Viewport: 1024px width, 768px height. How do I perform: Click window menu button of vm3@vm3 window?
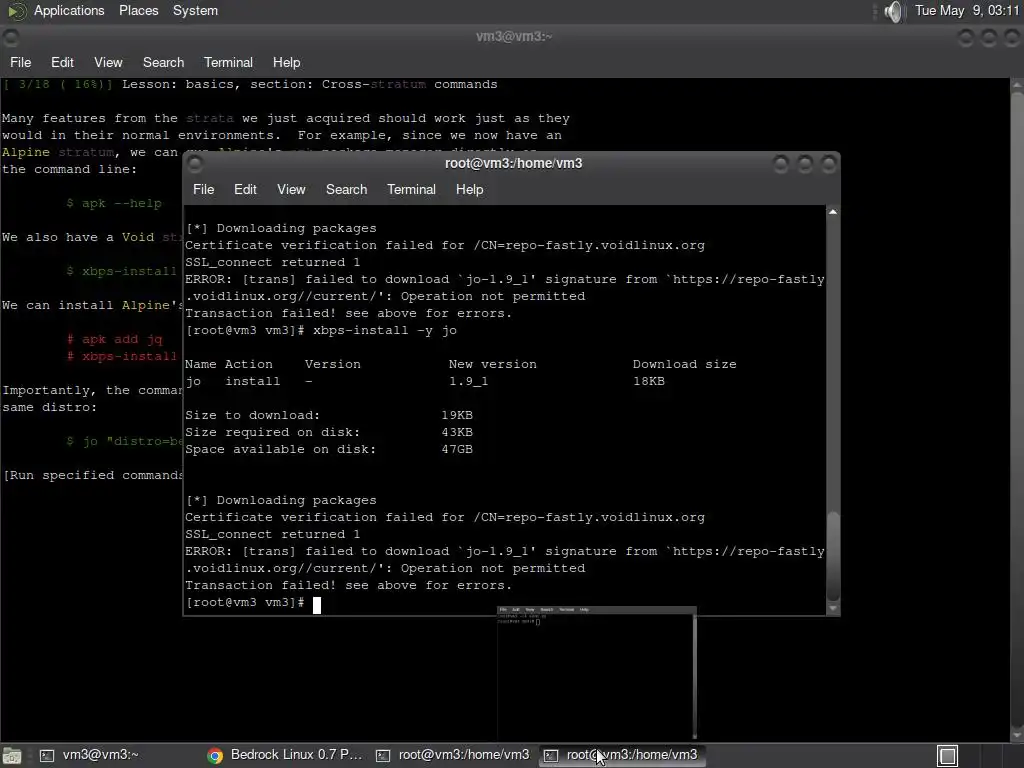[10, 37]
